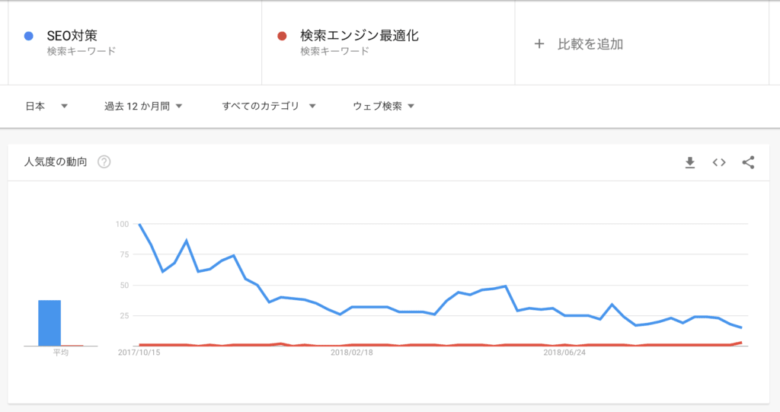Screen dimensions: 780x412
Task: Click the share icon for the chart
Action: point(748,163)
